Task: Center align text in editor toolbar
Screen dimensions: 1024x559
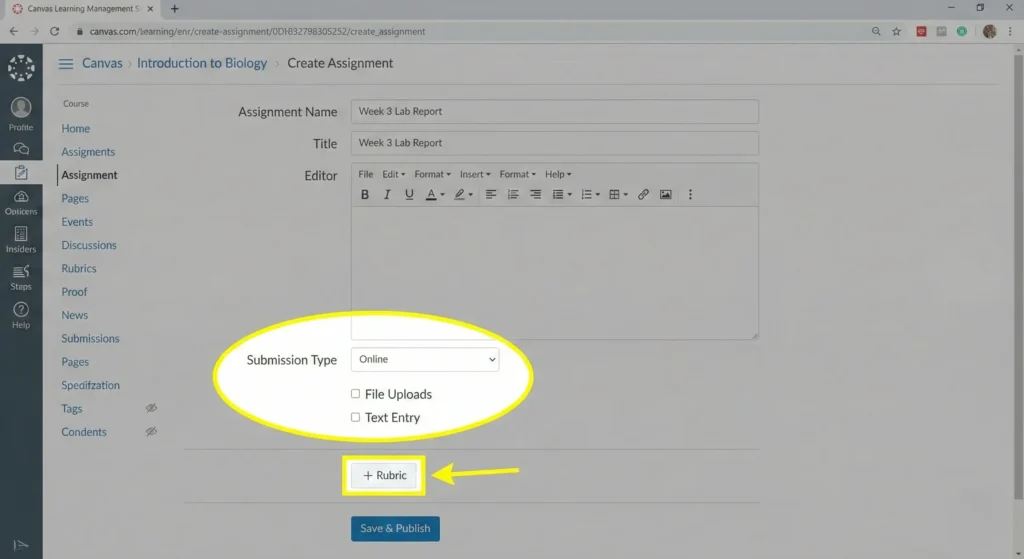Action: [513, 195]
